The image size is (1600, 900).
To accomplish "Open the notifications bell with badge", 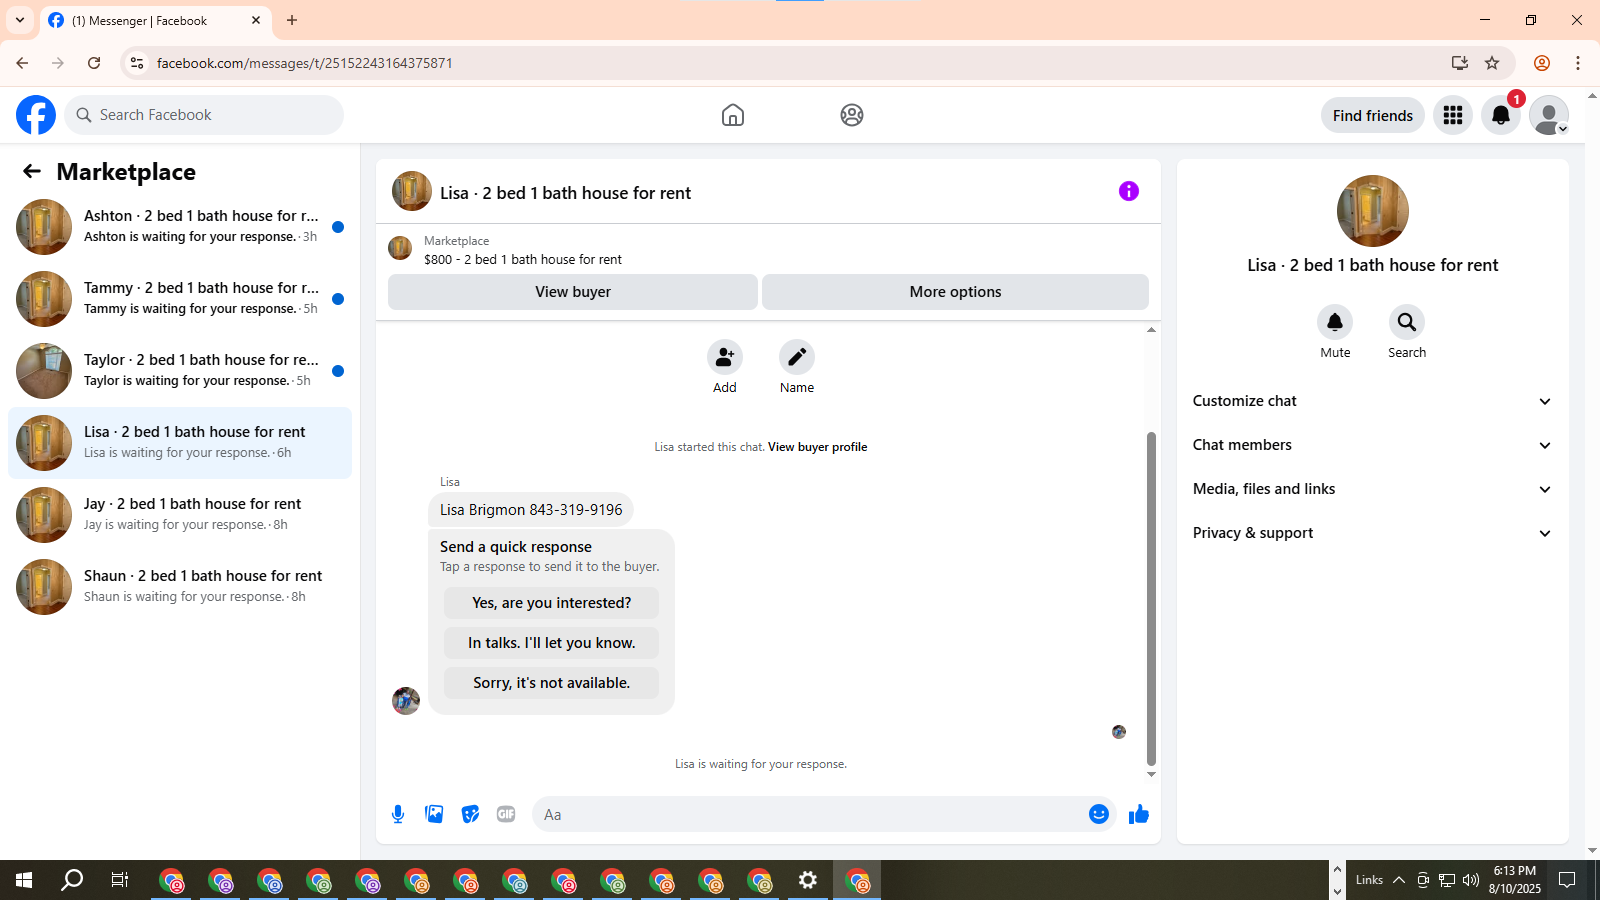I will point(1501,115).
